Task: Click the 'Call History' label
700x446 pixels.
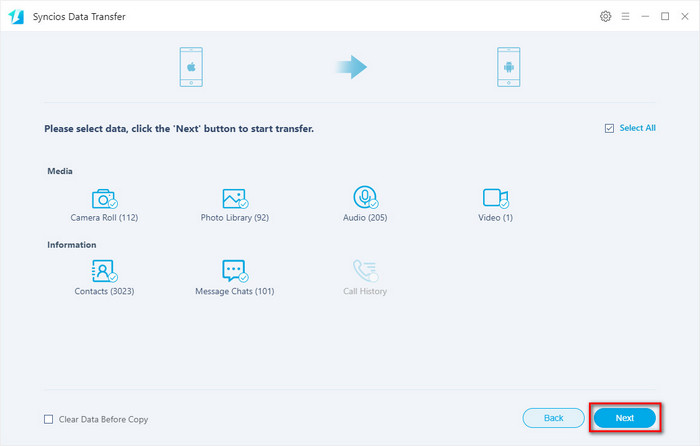Action: coord(365,292)
